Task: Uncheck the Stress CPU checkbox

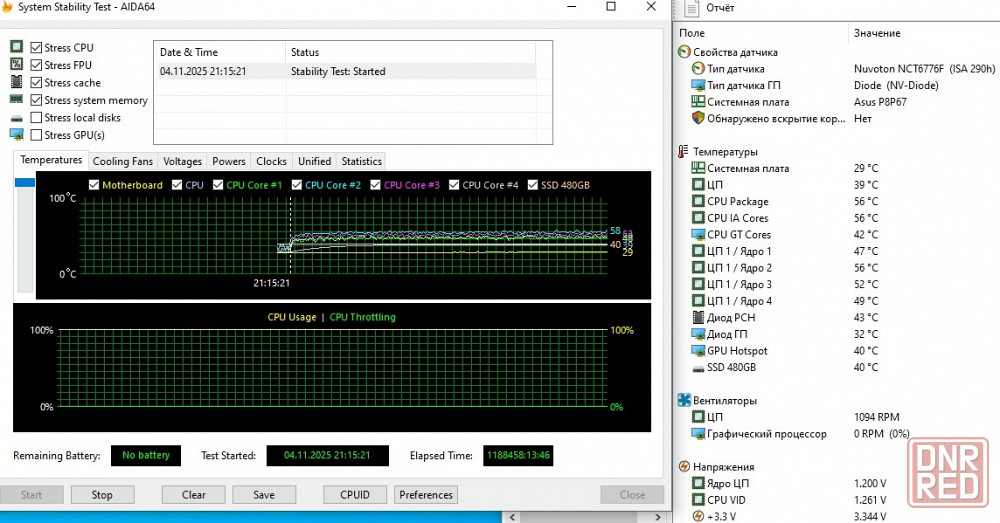Action: [36, 47]
